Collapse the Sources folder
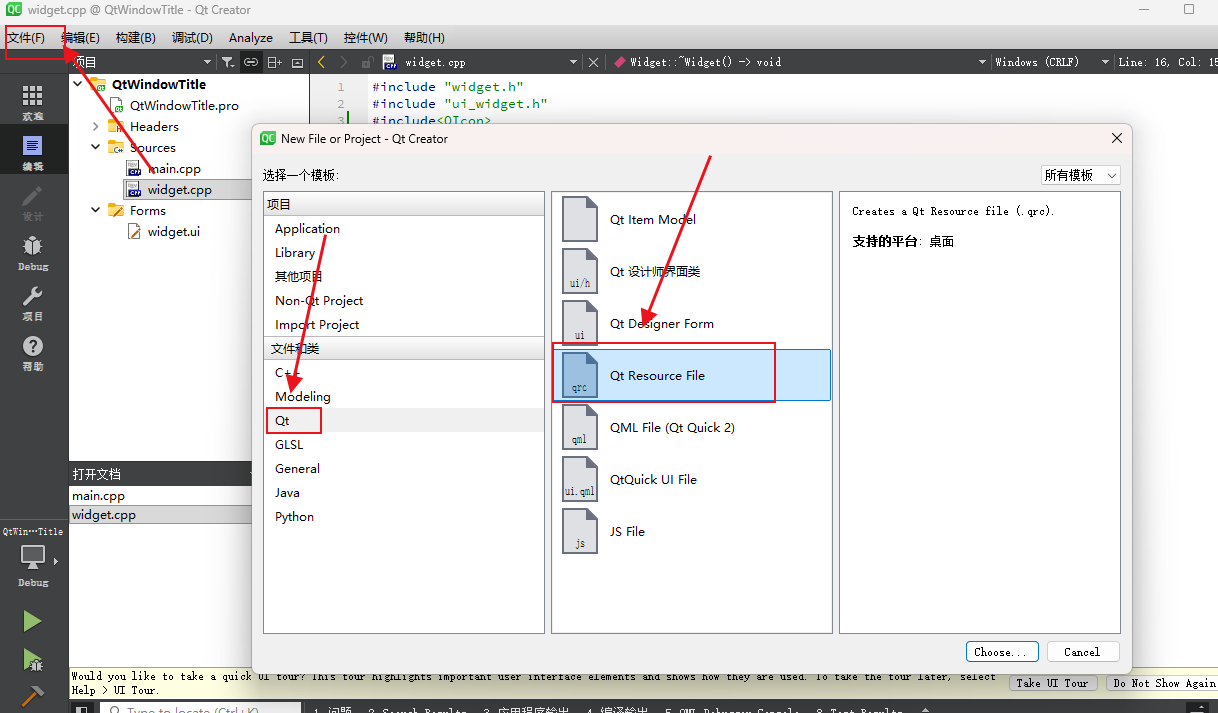The height and width of the screenshot is (713, 1218). pyautogui.click(x=96, y=148)
